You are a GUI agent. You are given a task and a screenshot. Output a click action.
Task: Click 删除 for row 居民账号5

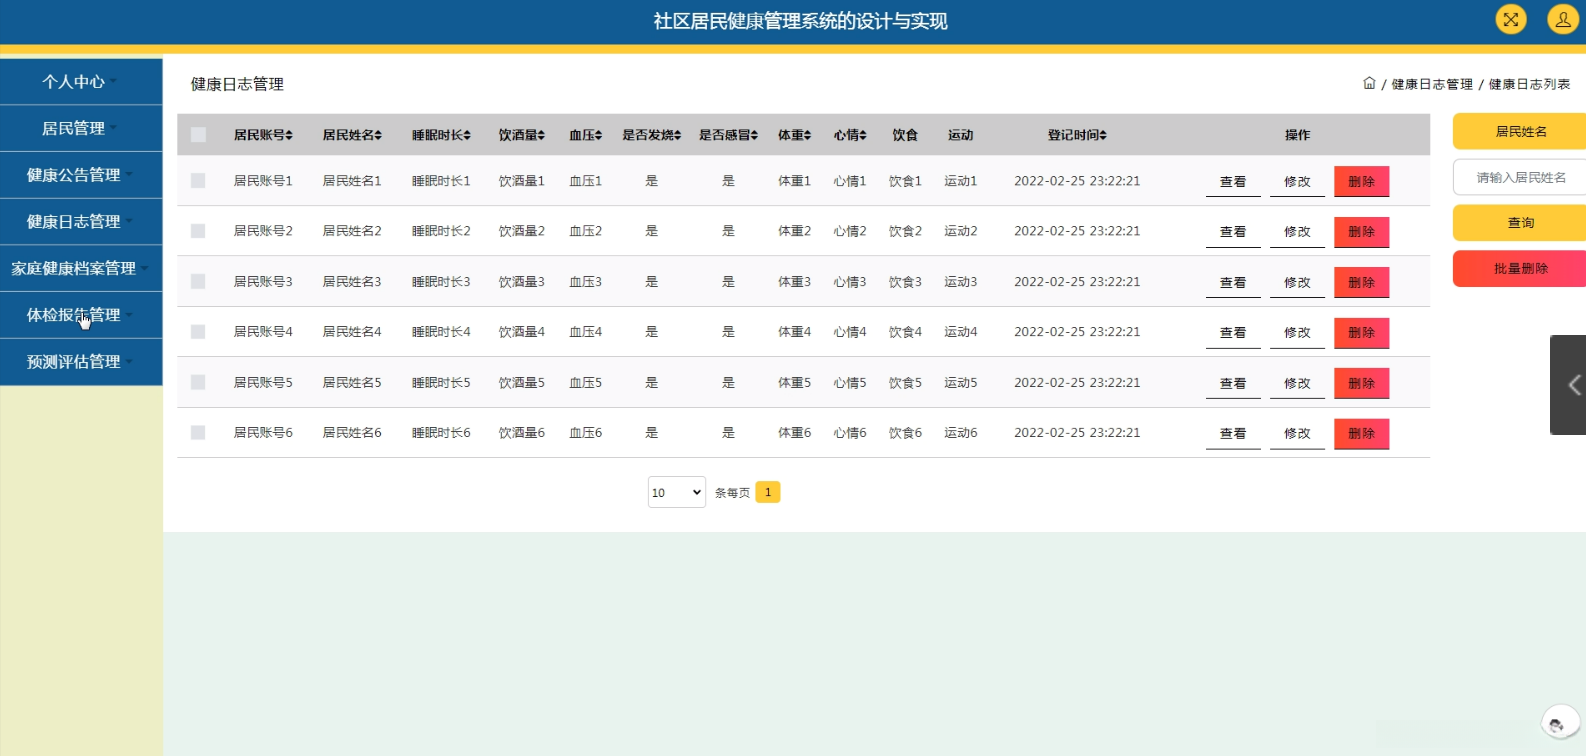point(1362,384)
